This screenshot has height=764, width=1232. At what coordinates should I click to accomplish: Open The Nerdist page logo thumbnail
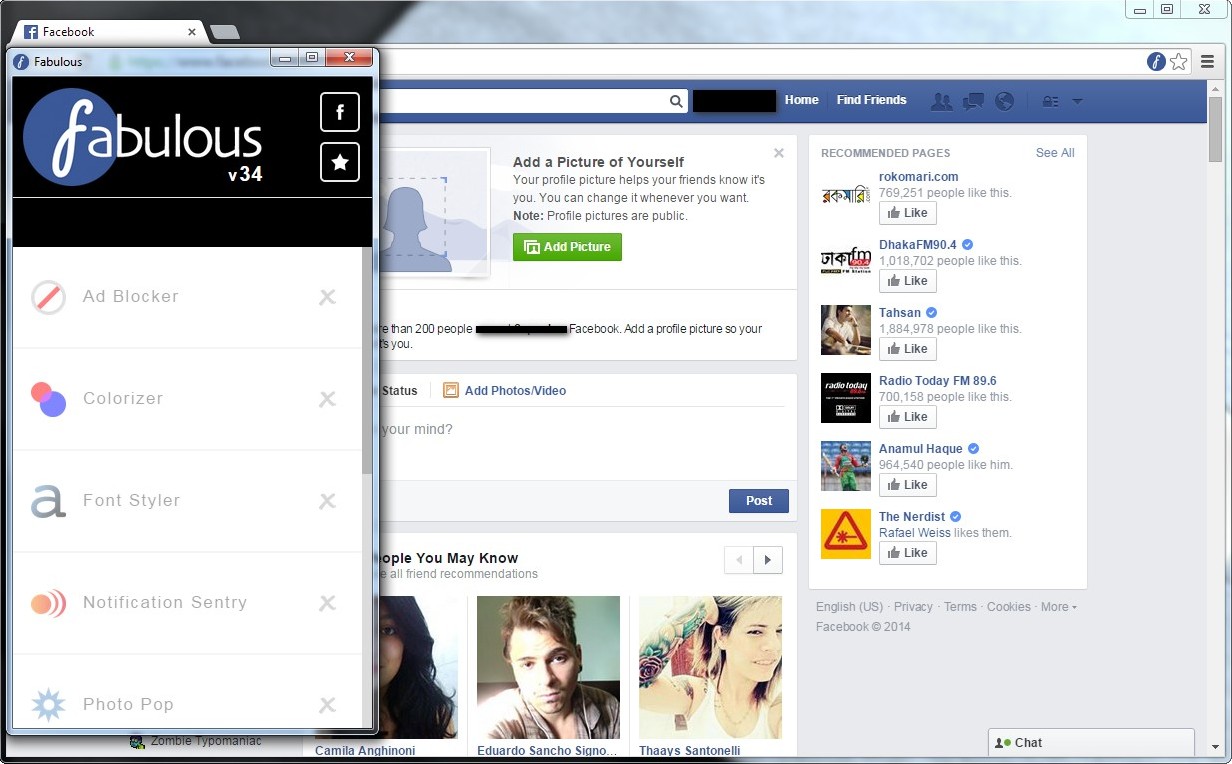[x=846, y=534]
